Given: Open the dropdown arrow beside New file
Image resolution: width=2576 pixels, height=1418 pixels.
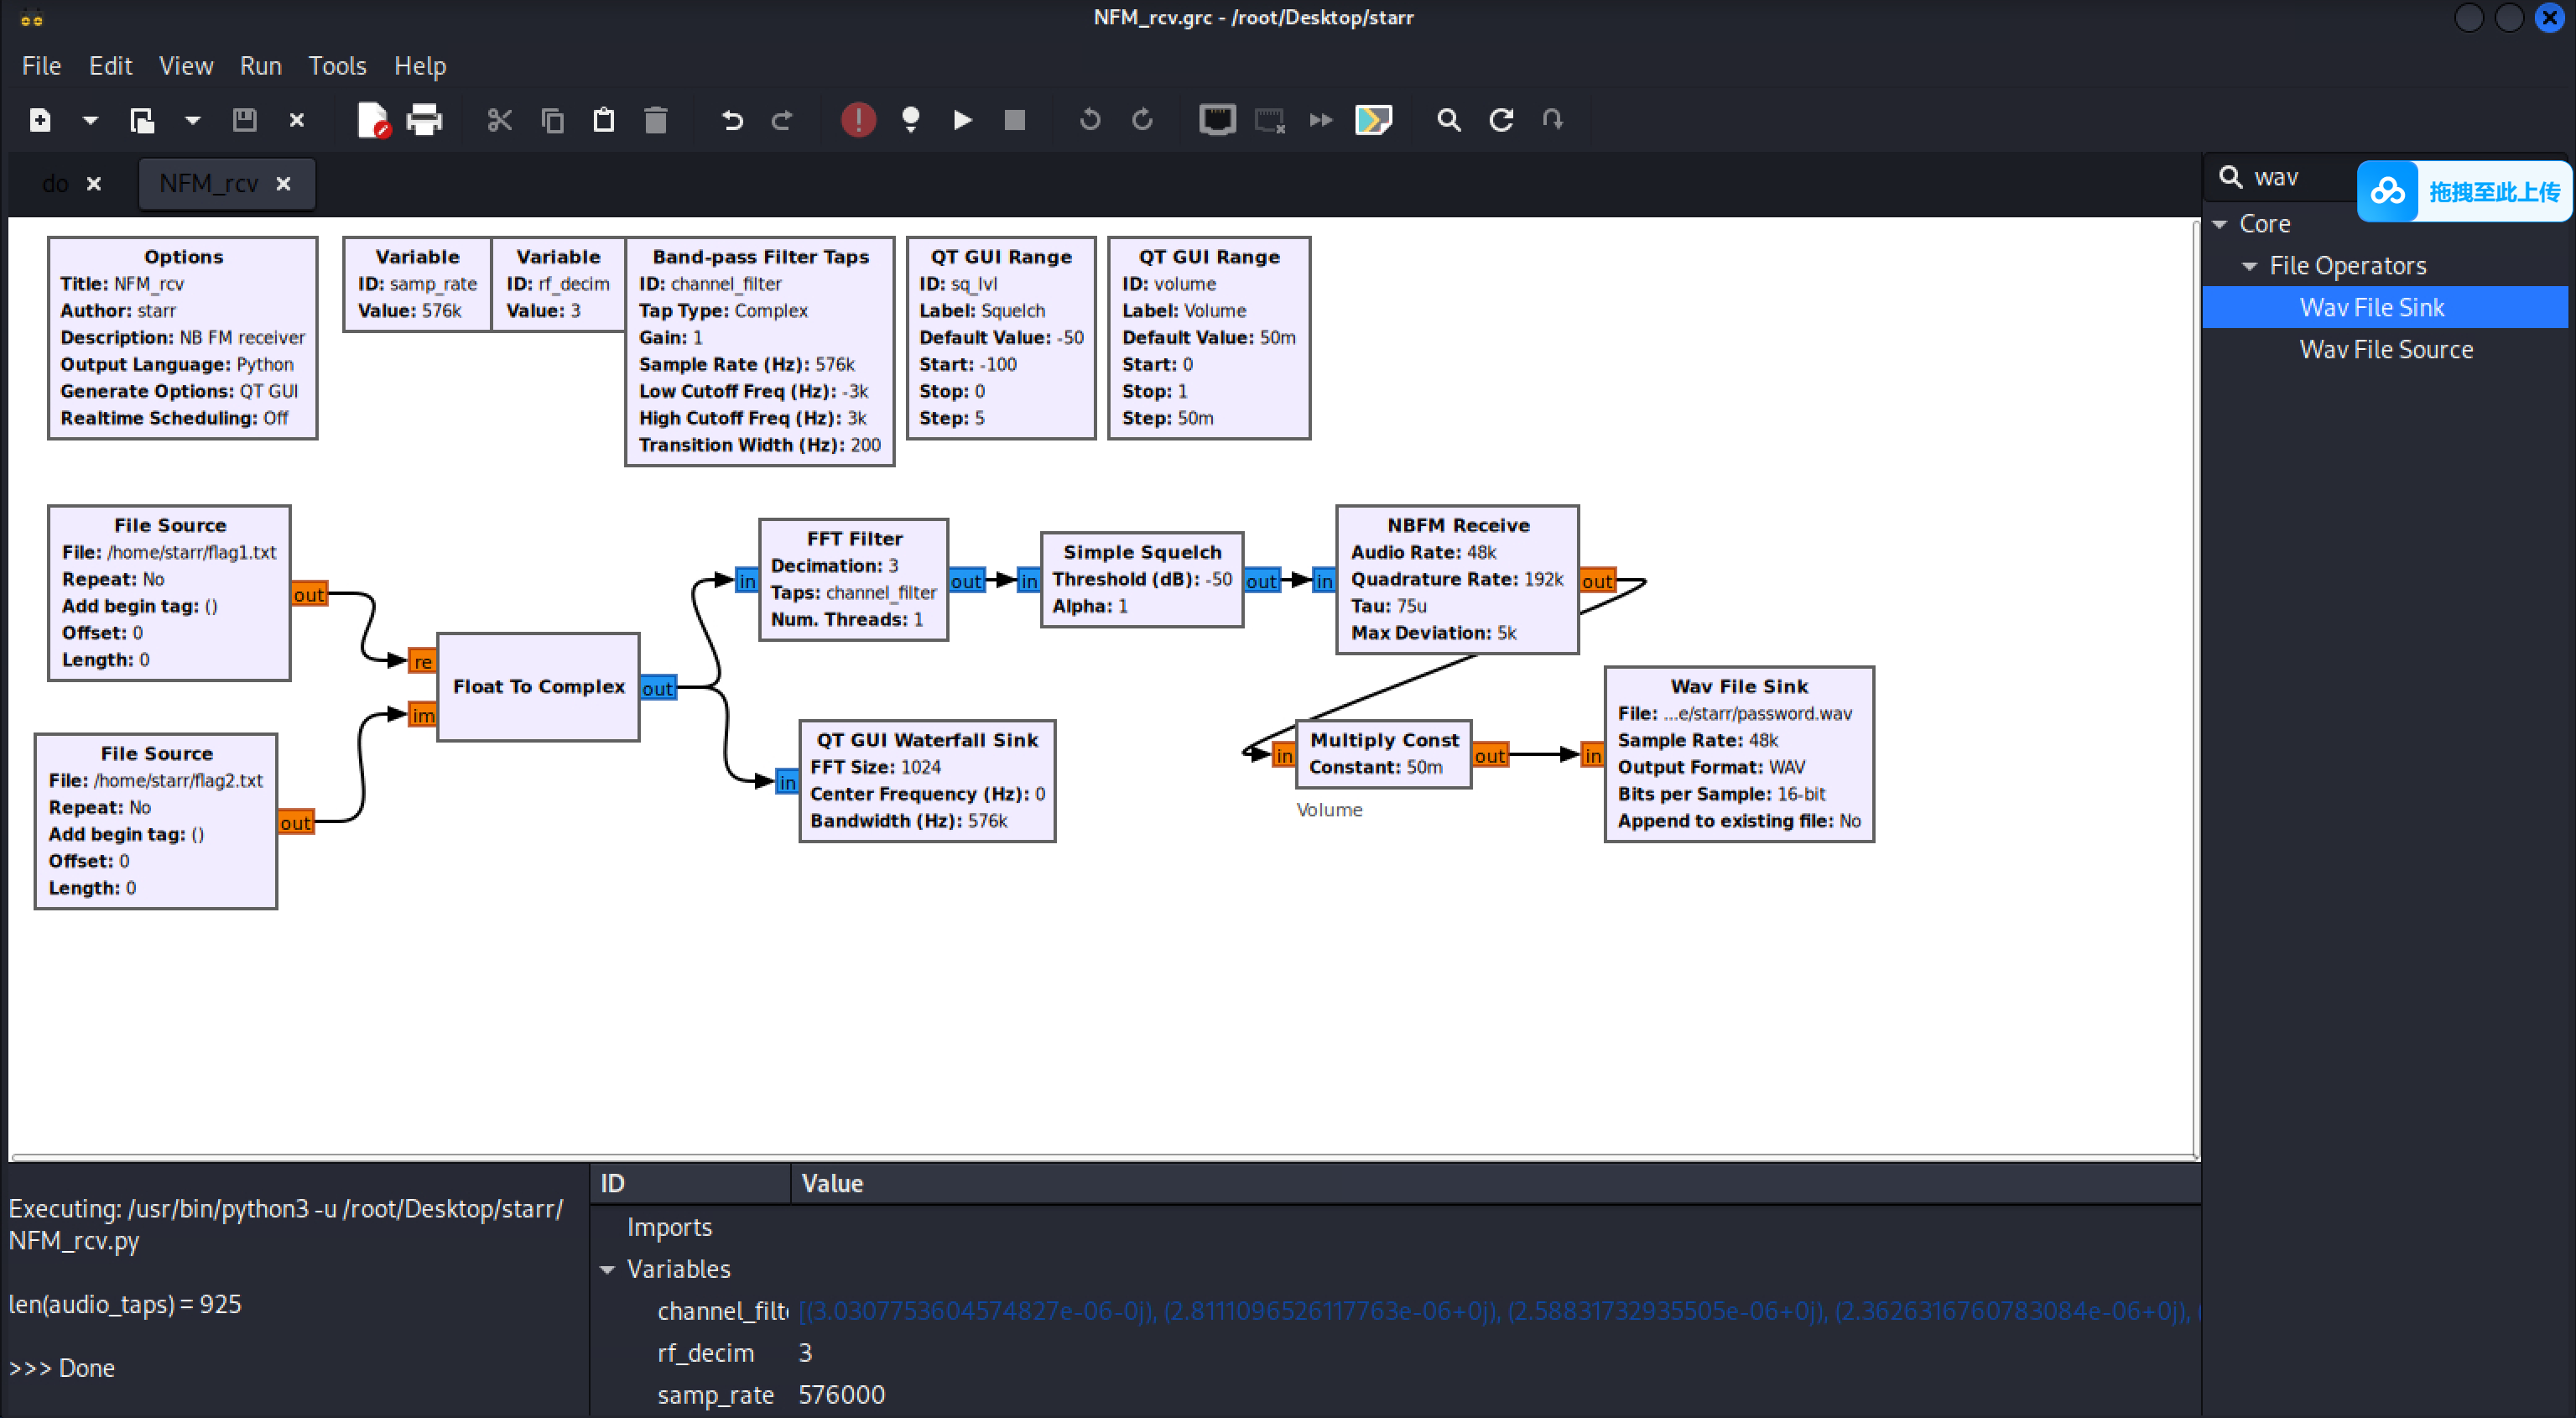Looking at the screenshot, I should (90, 120).
